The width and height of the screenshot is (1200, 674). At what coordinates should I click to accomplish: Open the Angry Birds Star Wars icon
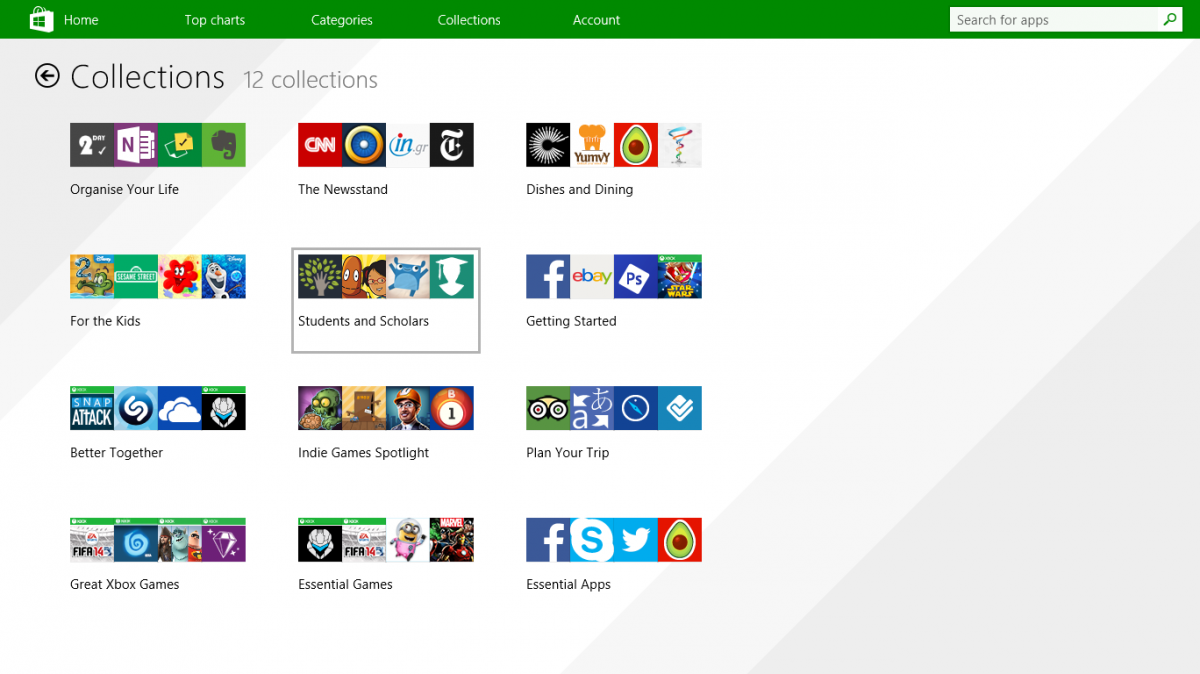pos(680,277)
